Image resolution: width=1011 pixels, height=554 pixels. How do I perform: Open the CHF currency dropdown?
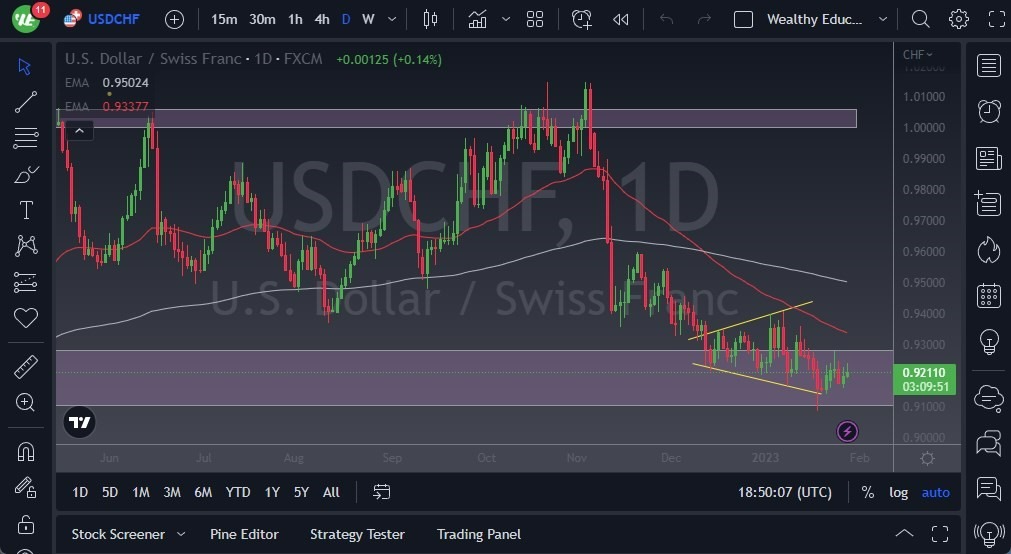(x=918, y=54)
